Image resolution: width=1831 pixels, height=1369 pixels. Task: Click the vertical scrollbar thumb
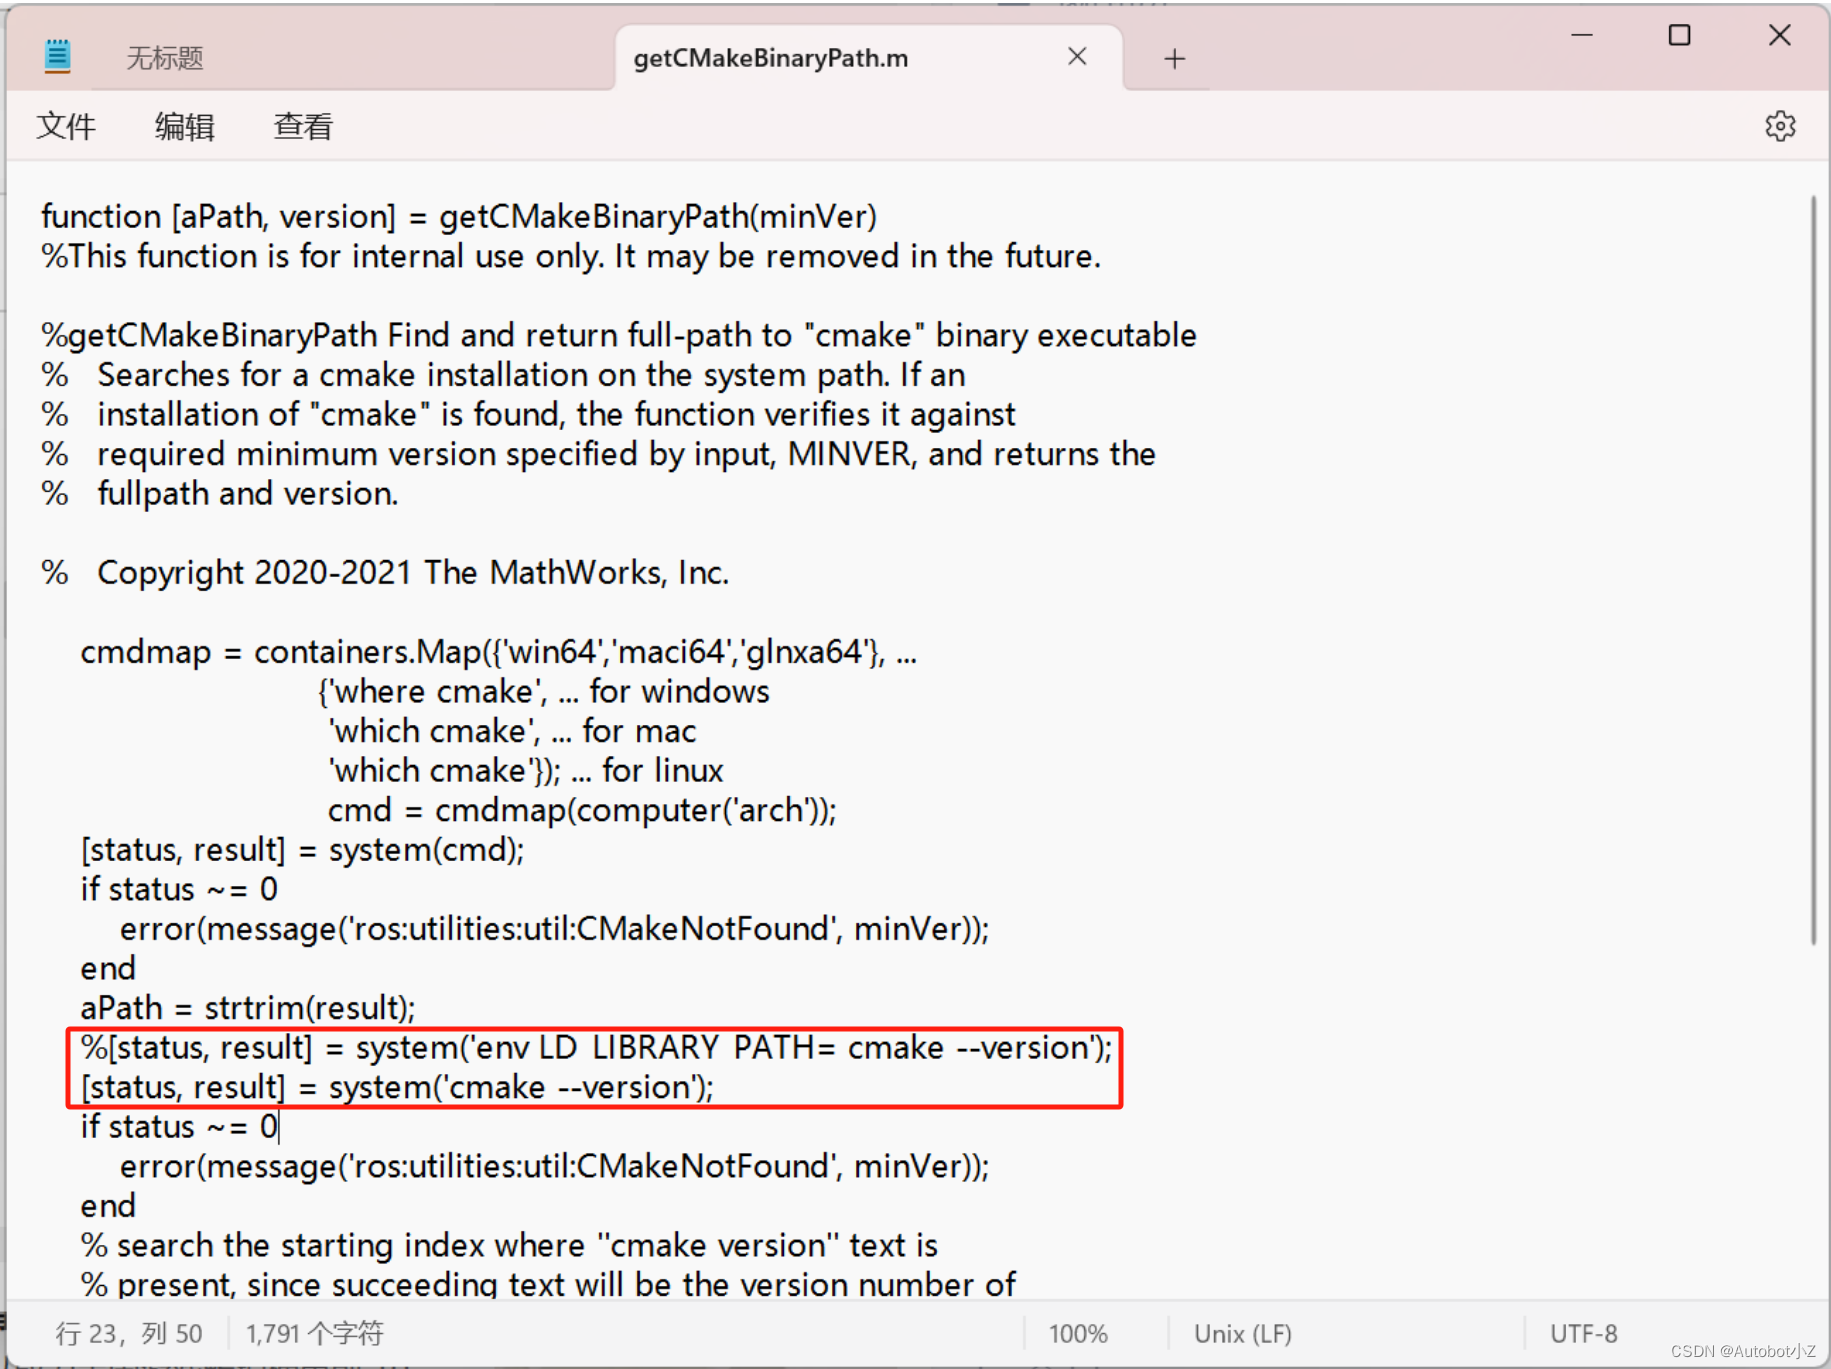point(1813,570)
